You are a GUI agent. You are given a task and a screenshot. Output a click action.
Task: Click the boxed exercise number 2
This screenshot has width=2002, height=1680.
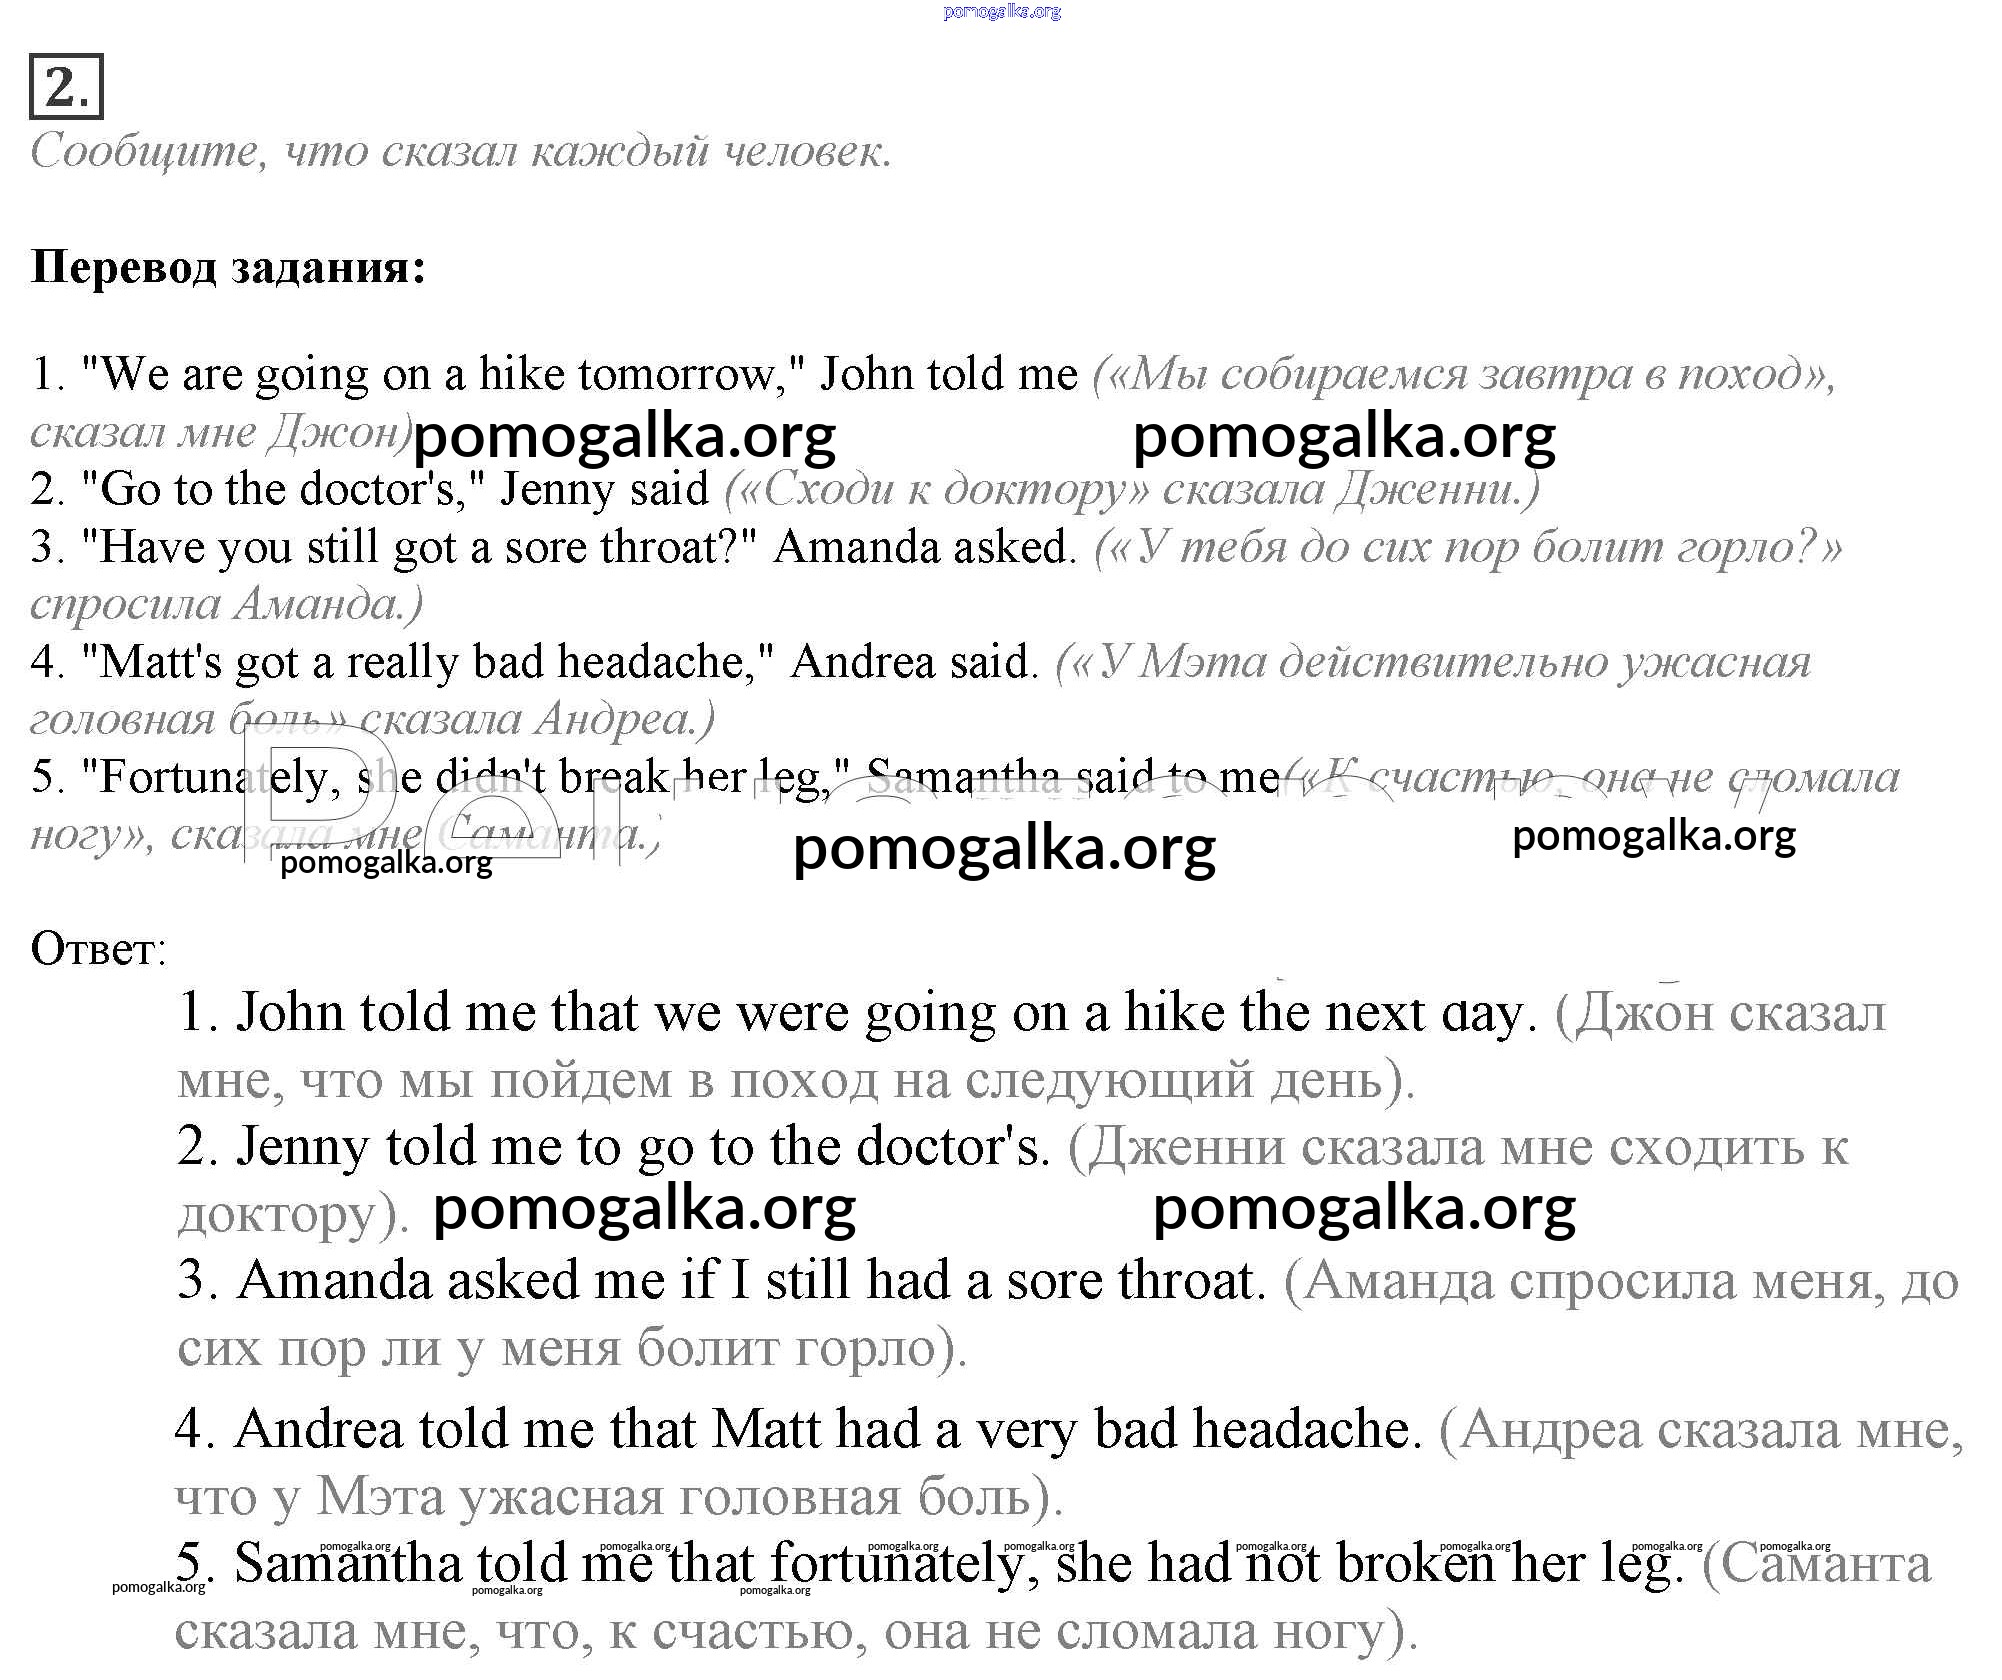click(66, 87)
